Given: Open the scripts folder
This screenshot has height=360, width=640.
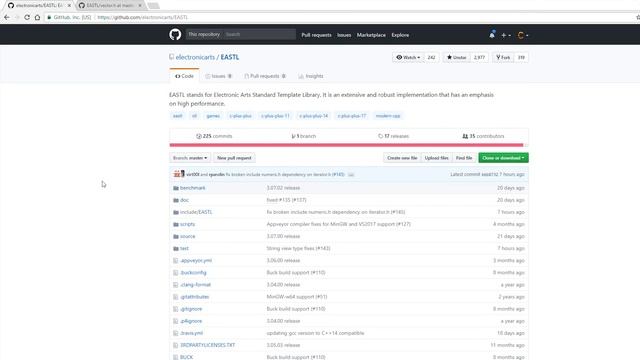Looking at the screenshot, I should pos(188,224).
